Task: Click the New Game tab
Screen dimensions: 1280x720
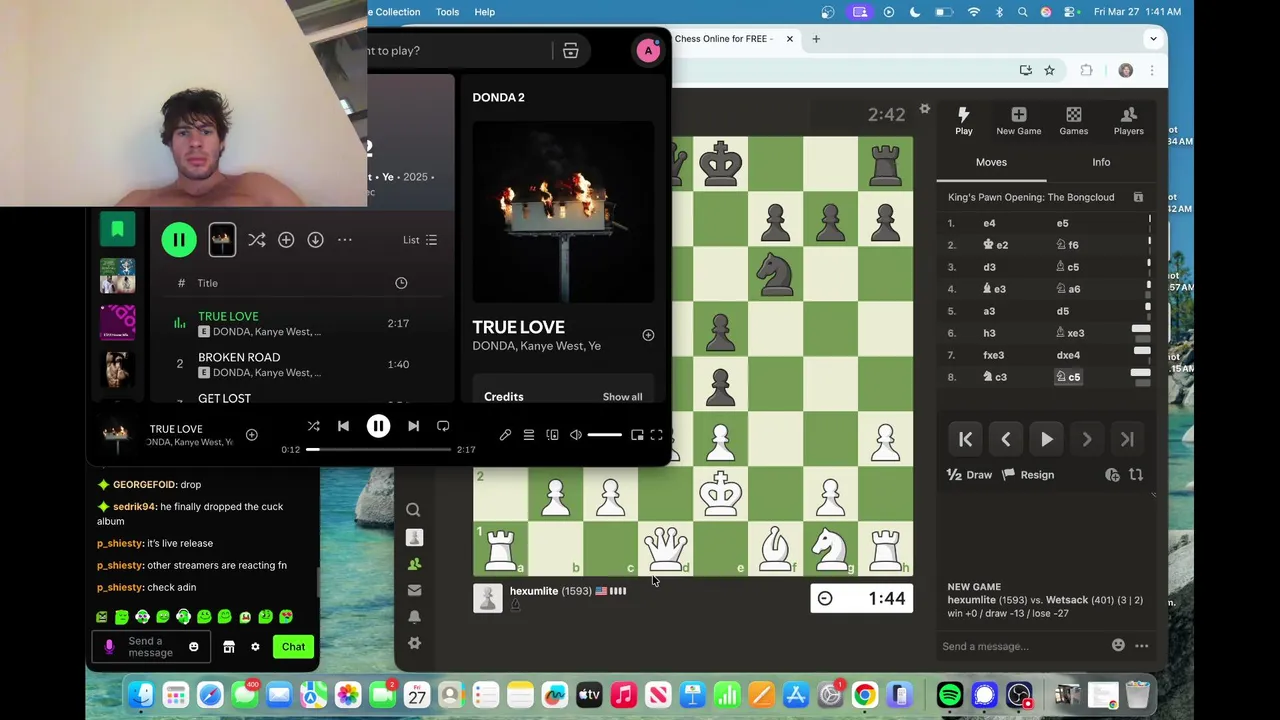Action: point(1018,121)
